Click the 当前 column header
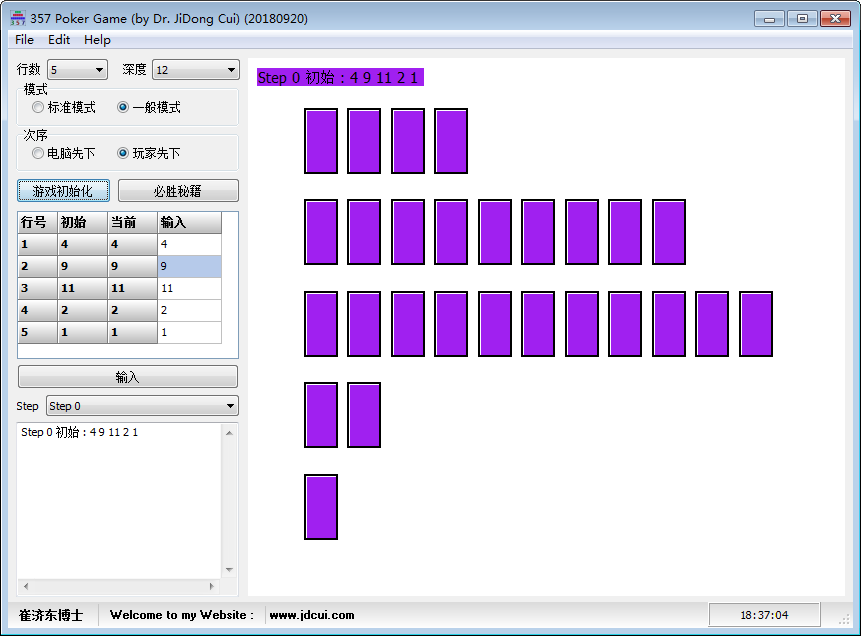This screenshot has width=861, height=636. [x=132, y=222]
